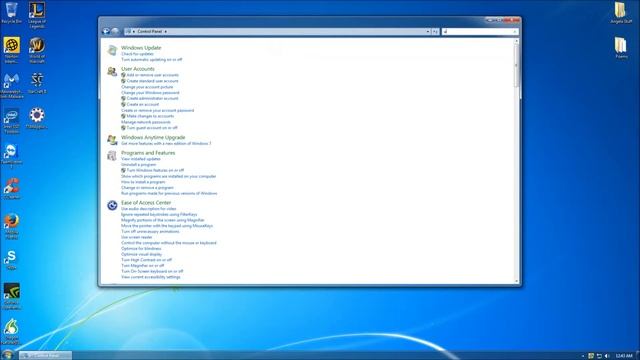
Task: Click the Back navigation button
Action: point(106,31)
